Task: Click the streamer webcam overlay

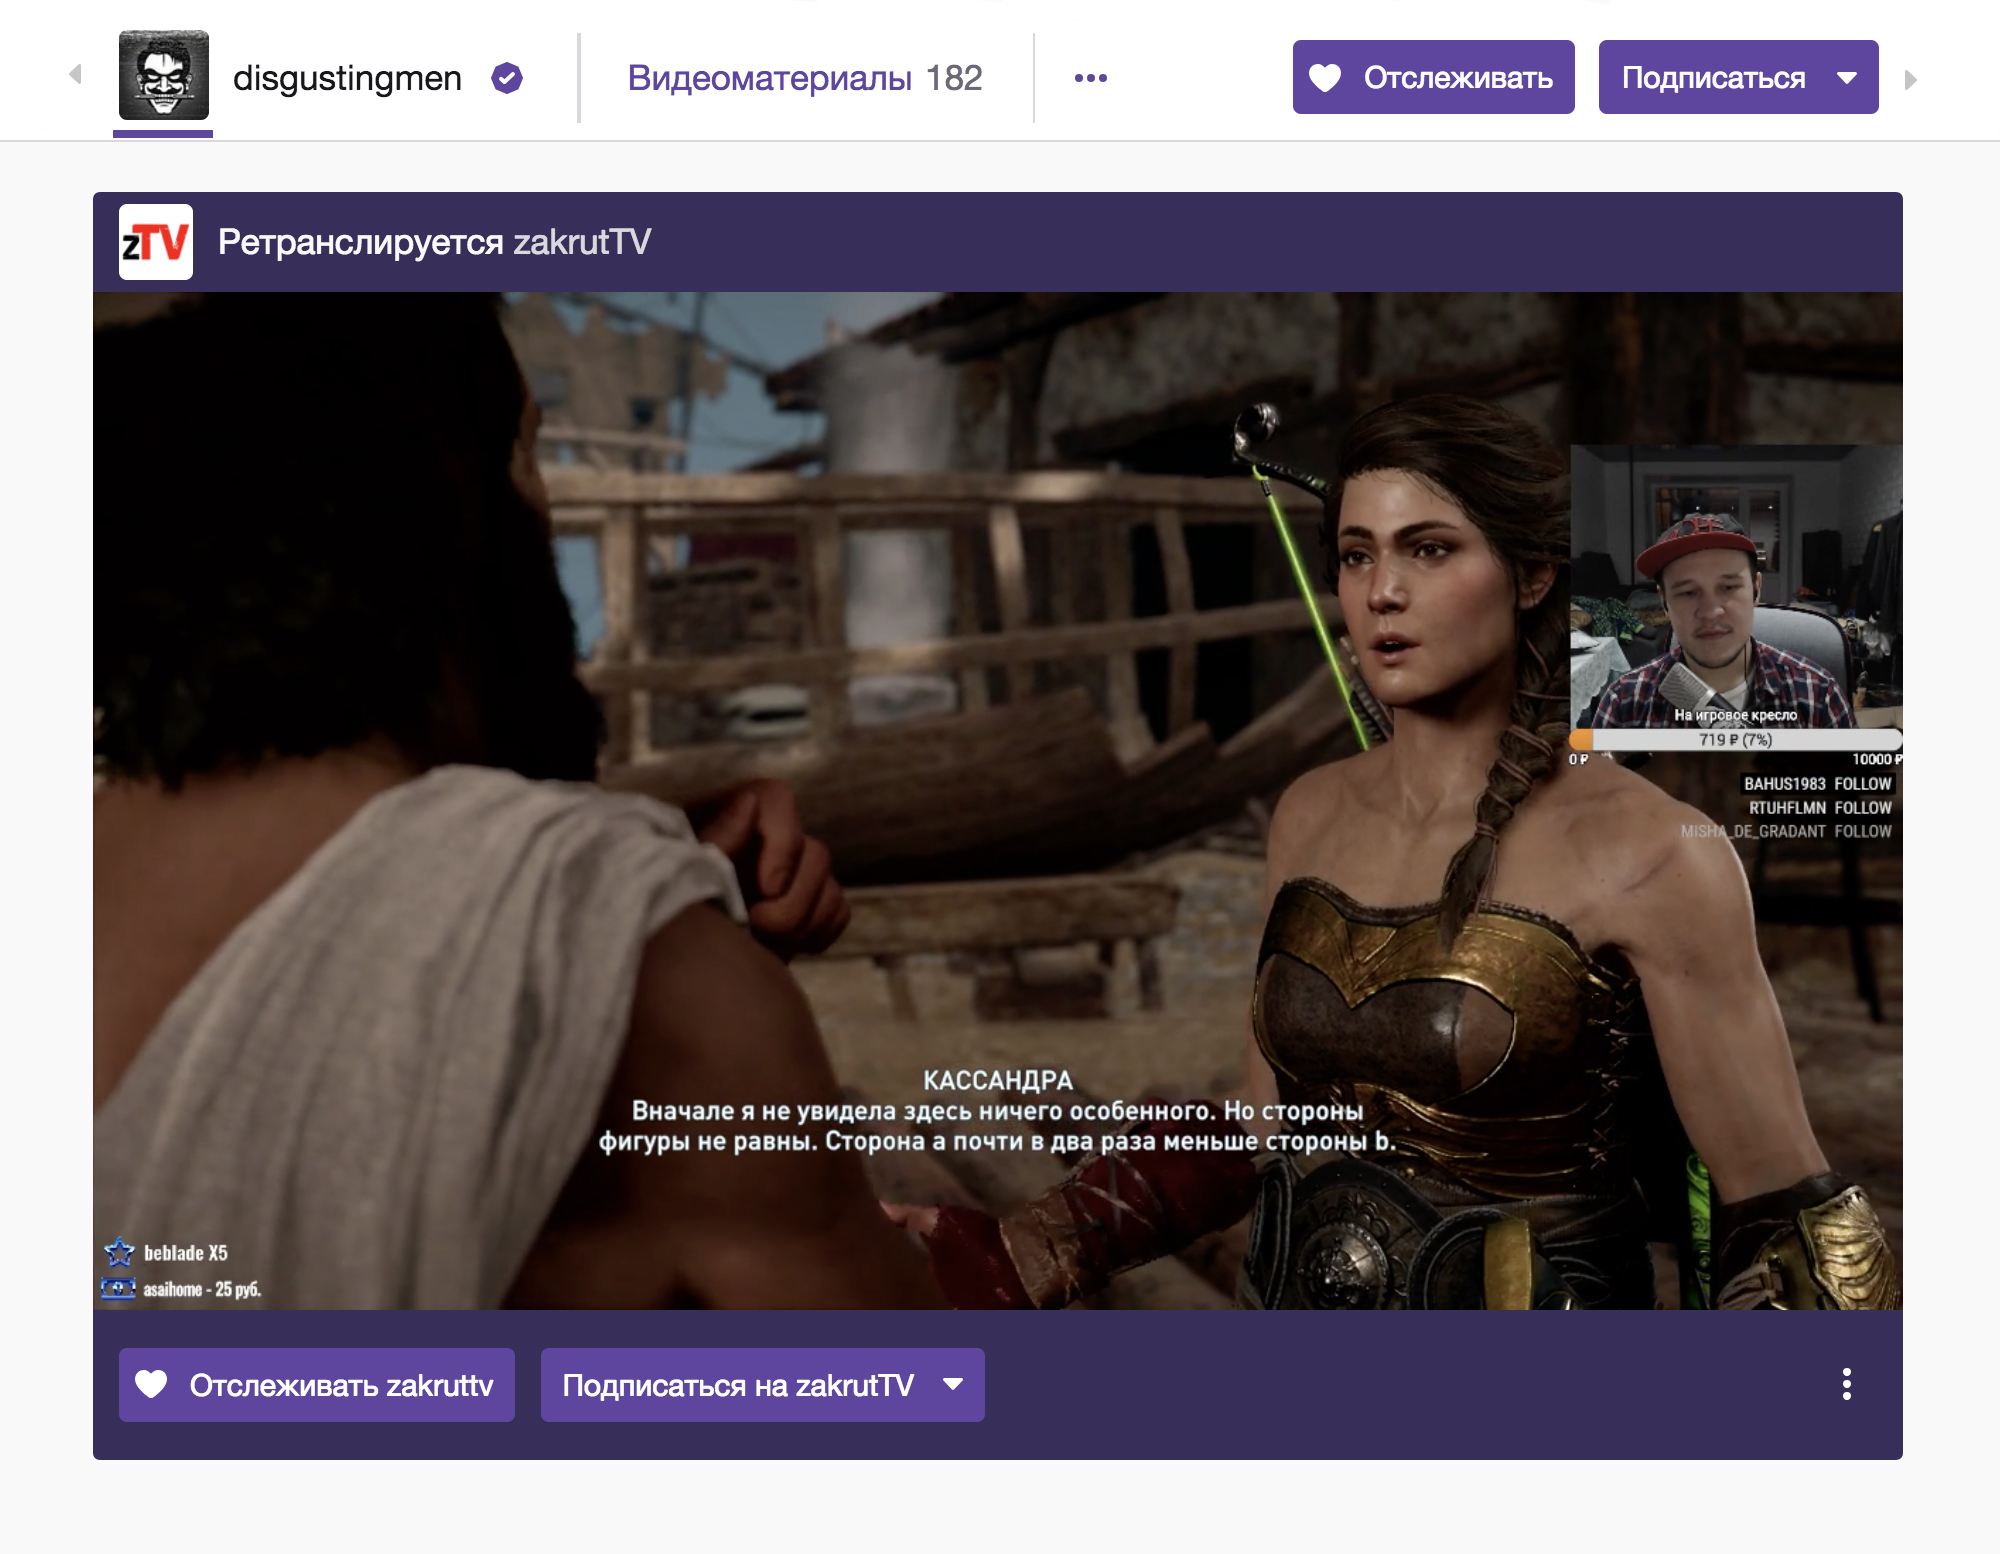Action: pos(1736,587)
